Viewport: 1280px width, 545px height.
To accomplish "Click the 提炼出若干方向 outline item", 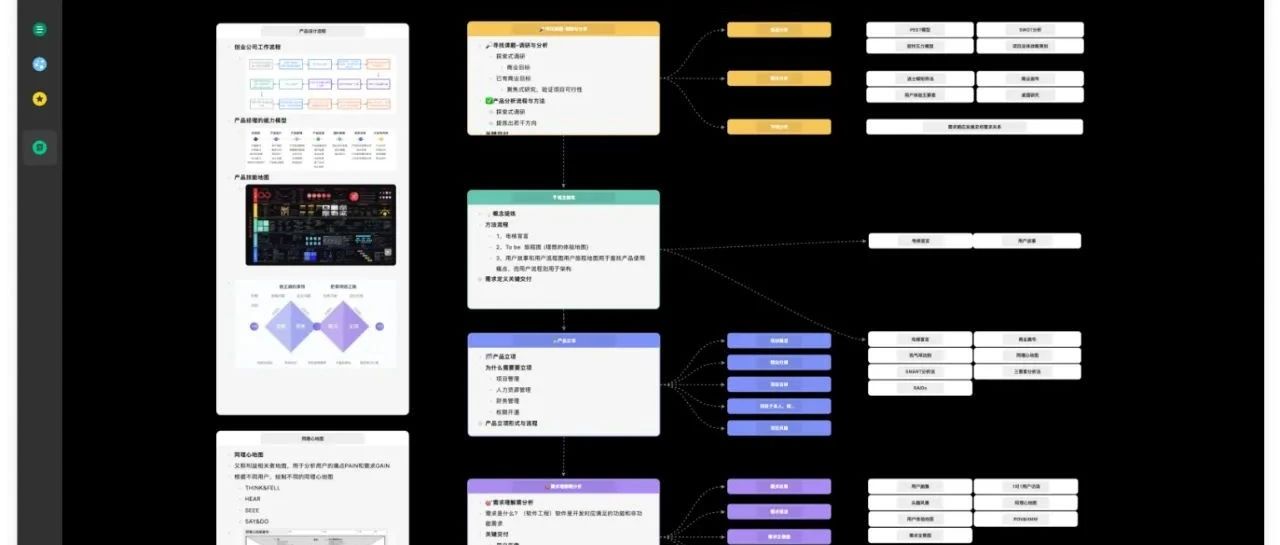I will coord(517,123).
